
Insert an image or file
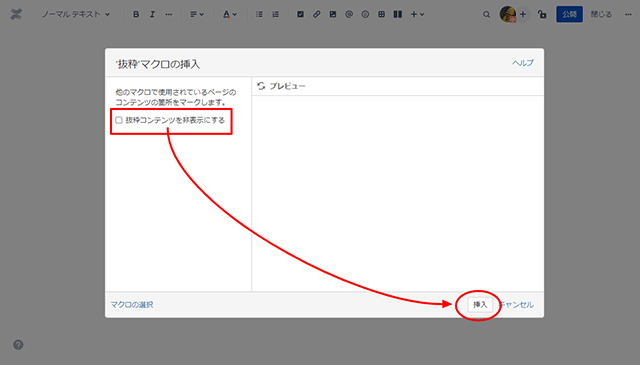pyautogui.click(x=333, y=14)
